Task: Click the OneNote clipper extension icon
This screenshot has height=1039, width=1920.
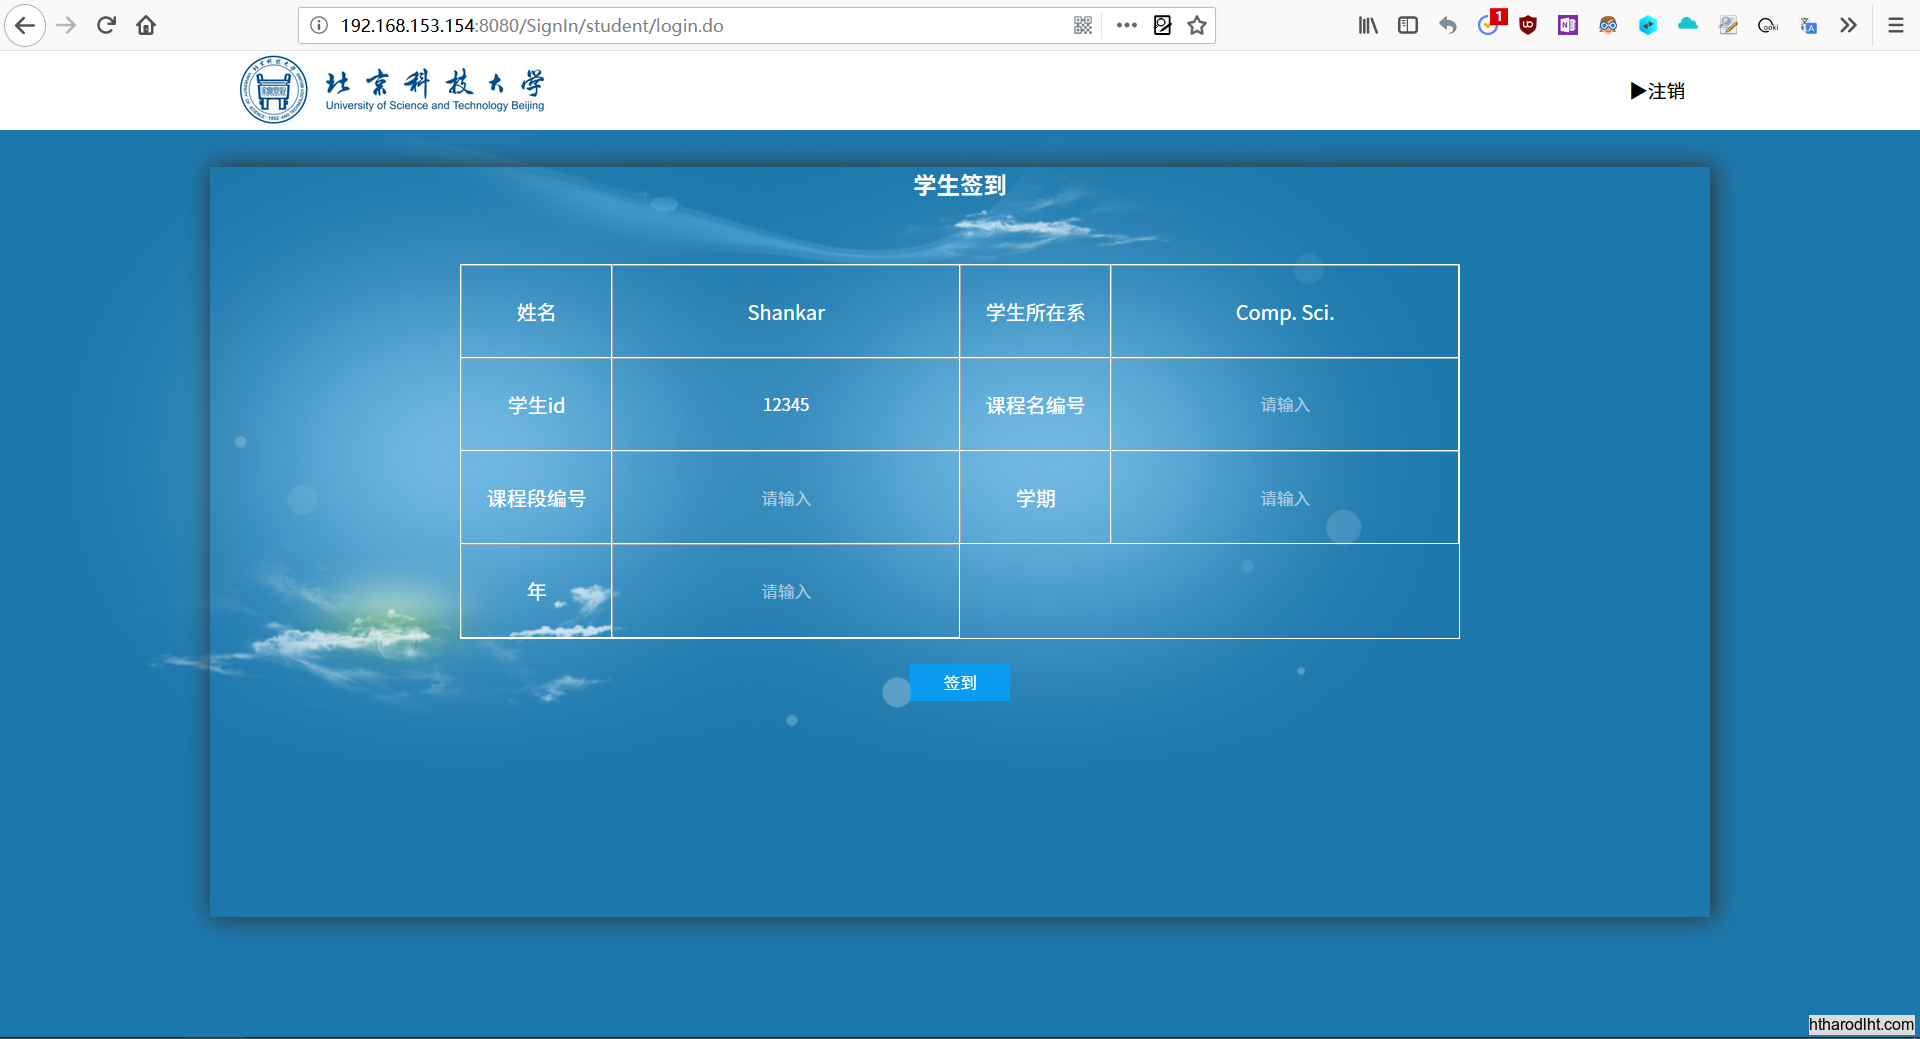Action: (x=1568, y=25)
